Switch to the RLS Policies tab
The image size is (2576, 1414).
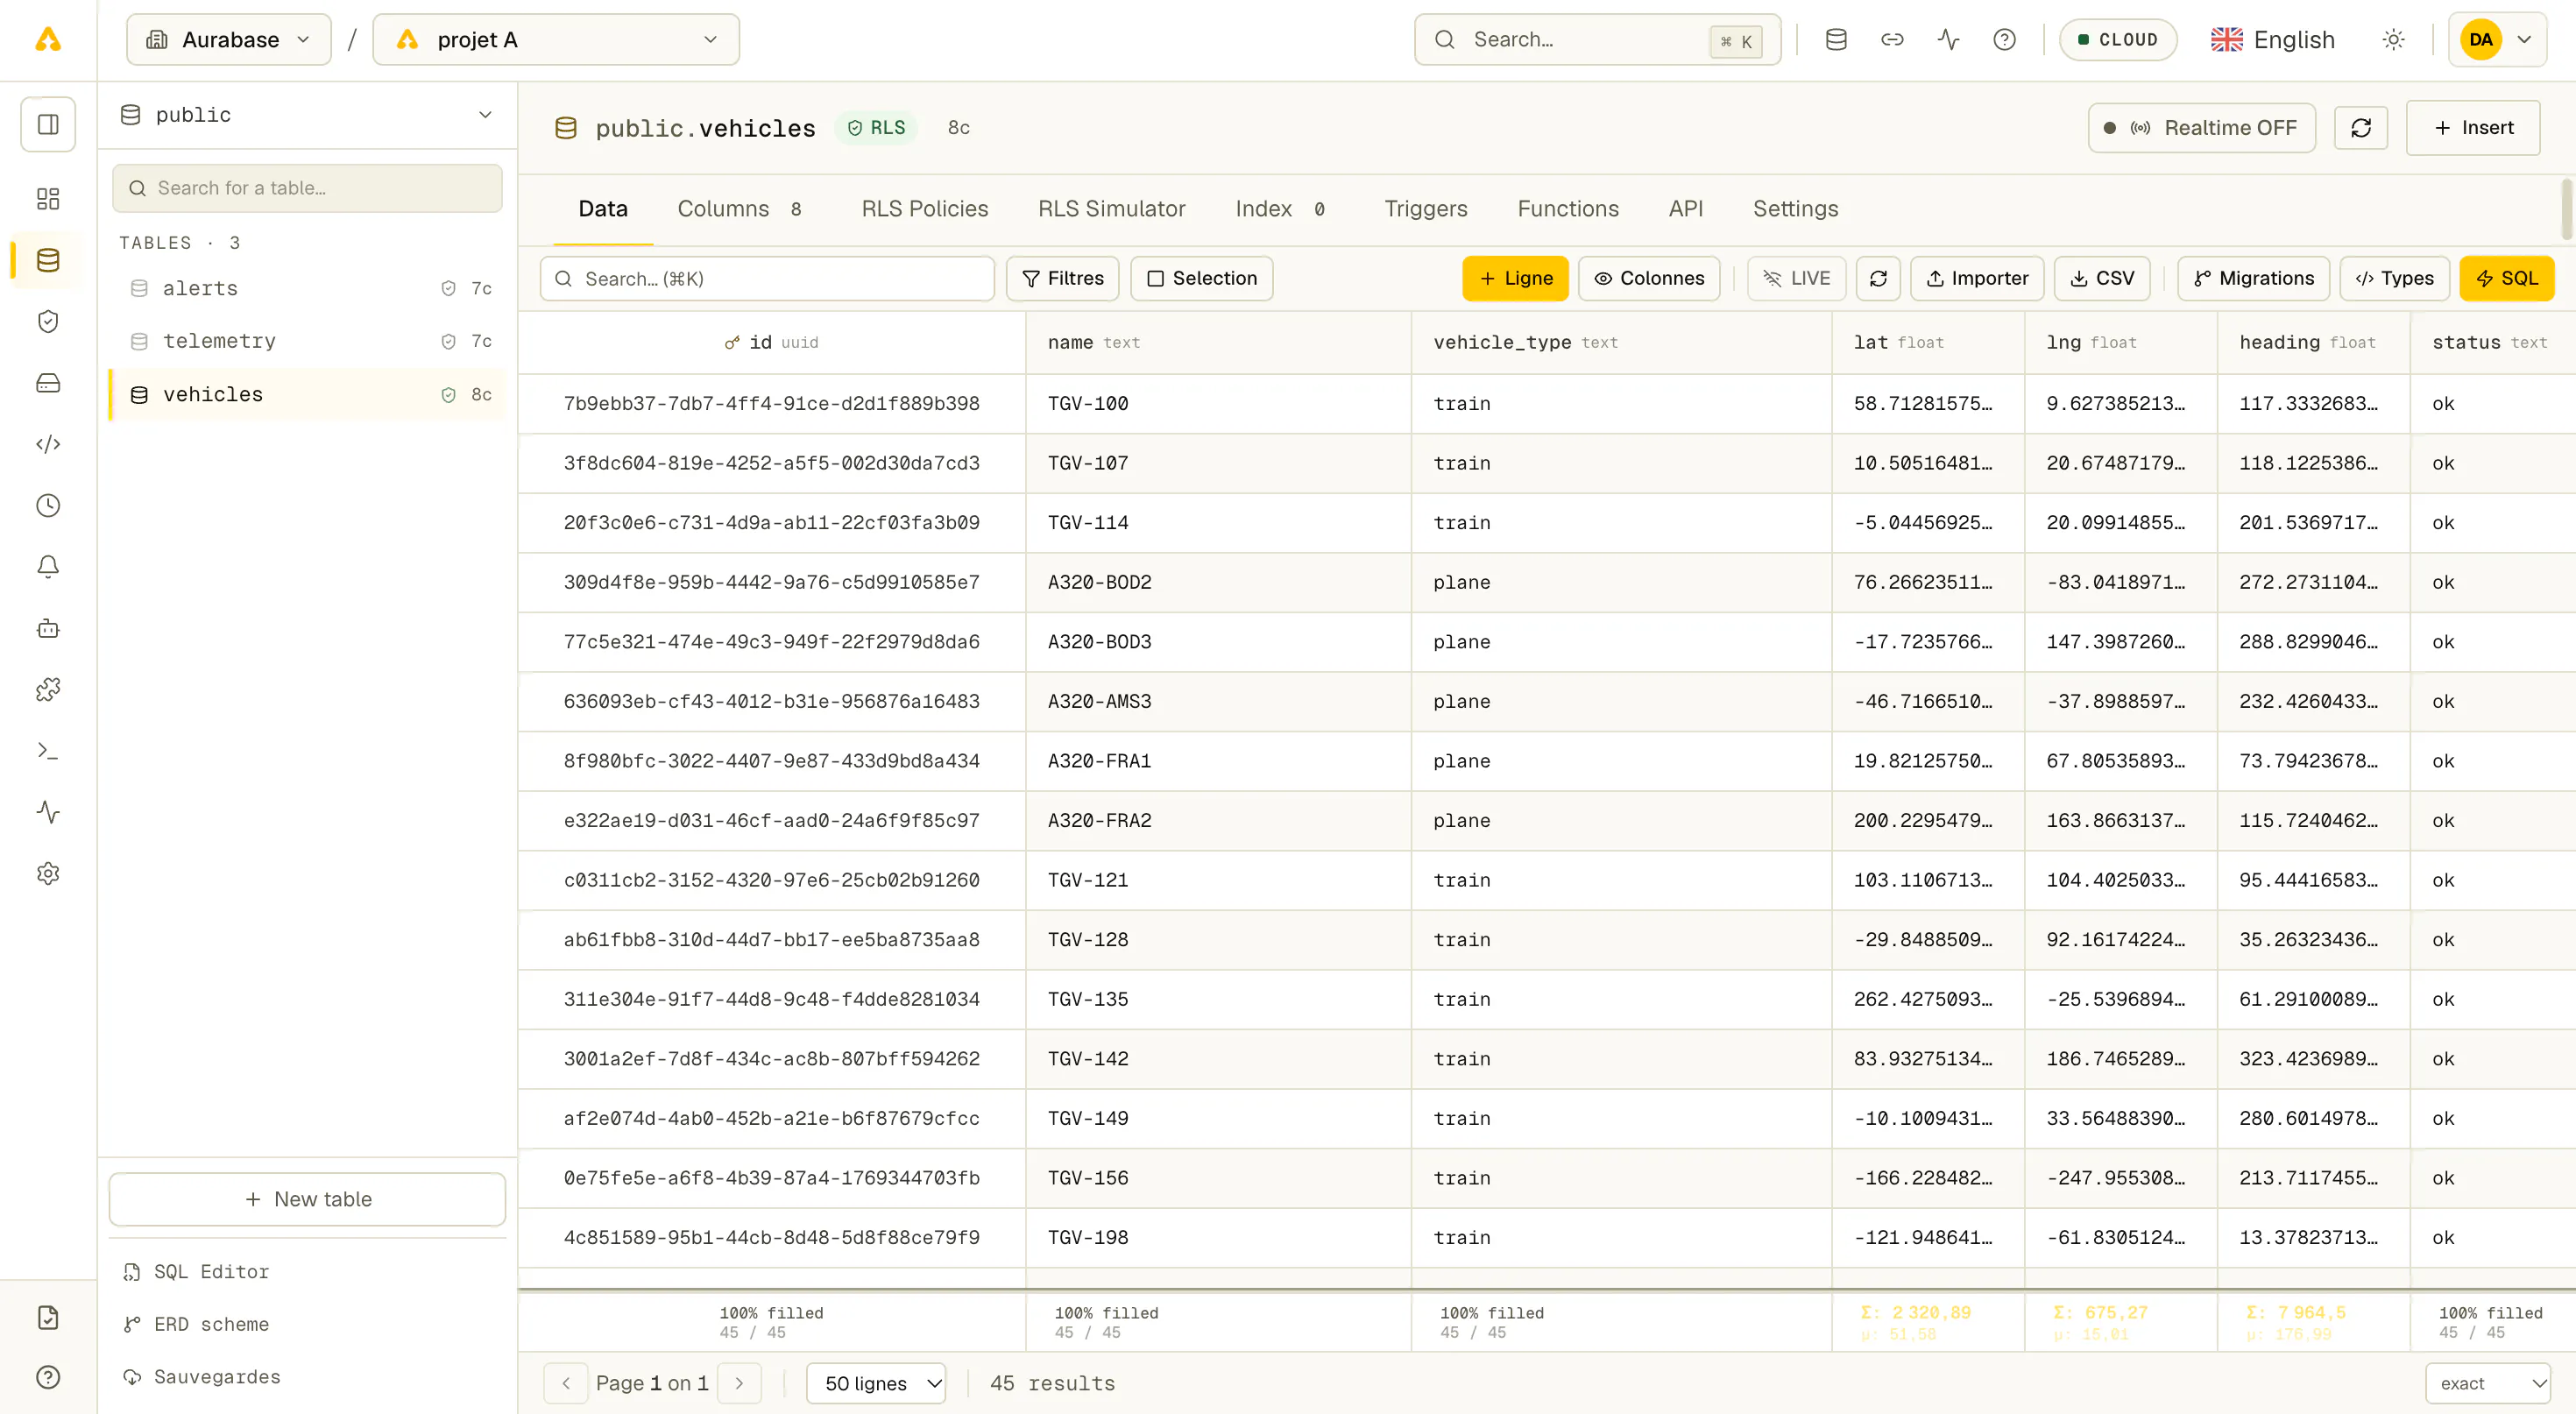tap(924, 209)
